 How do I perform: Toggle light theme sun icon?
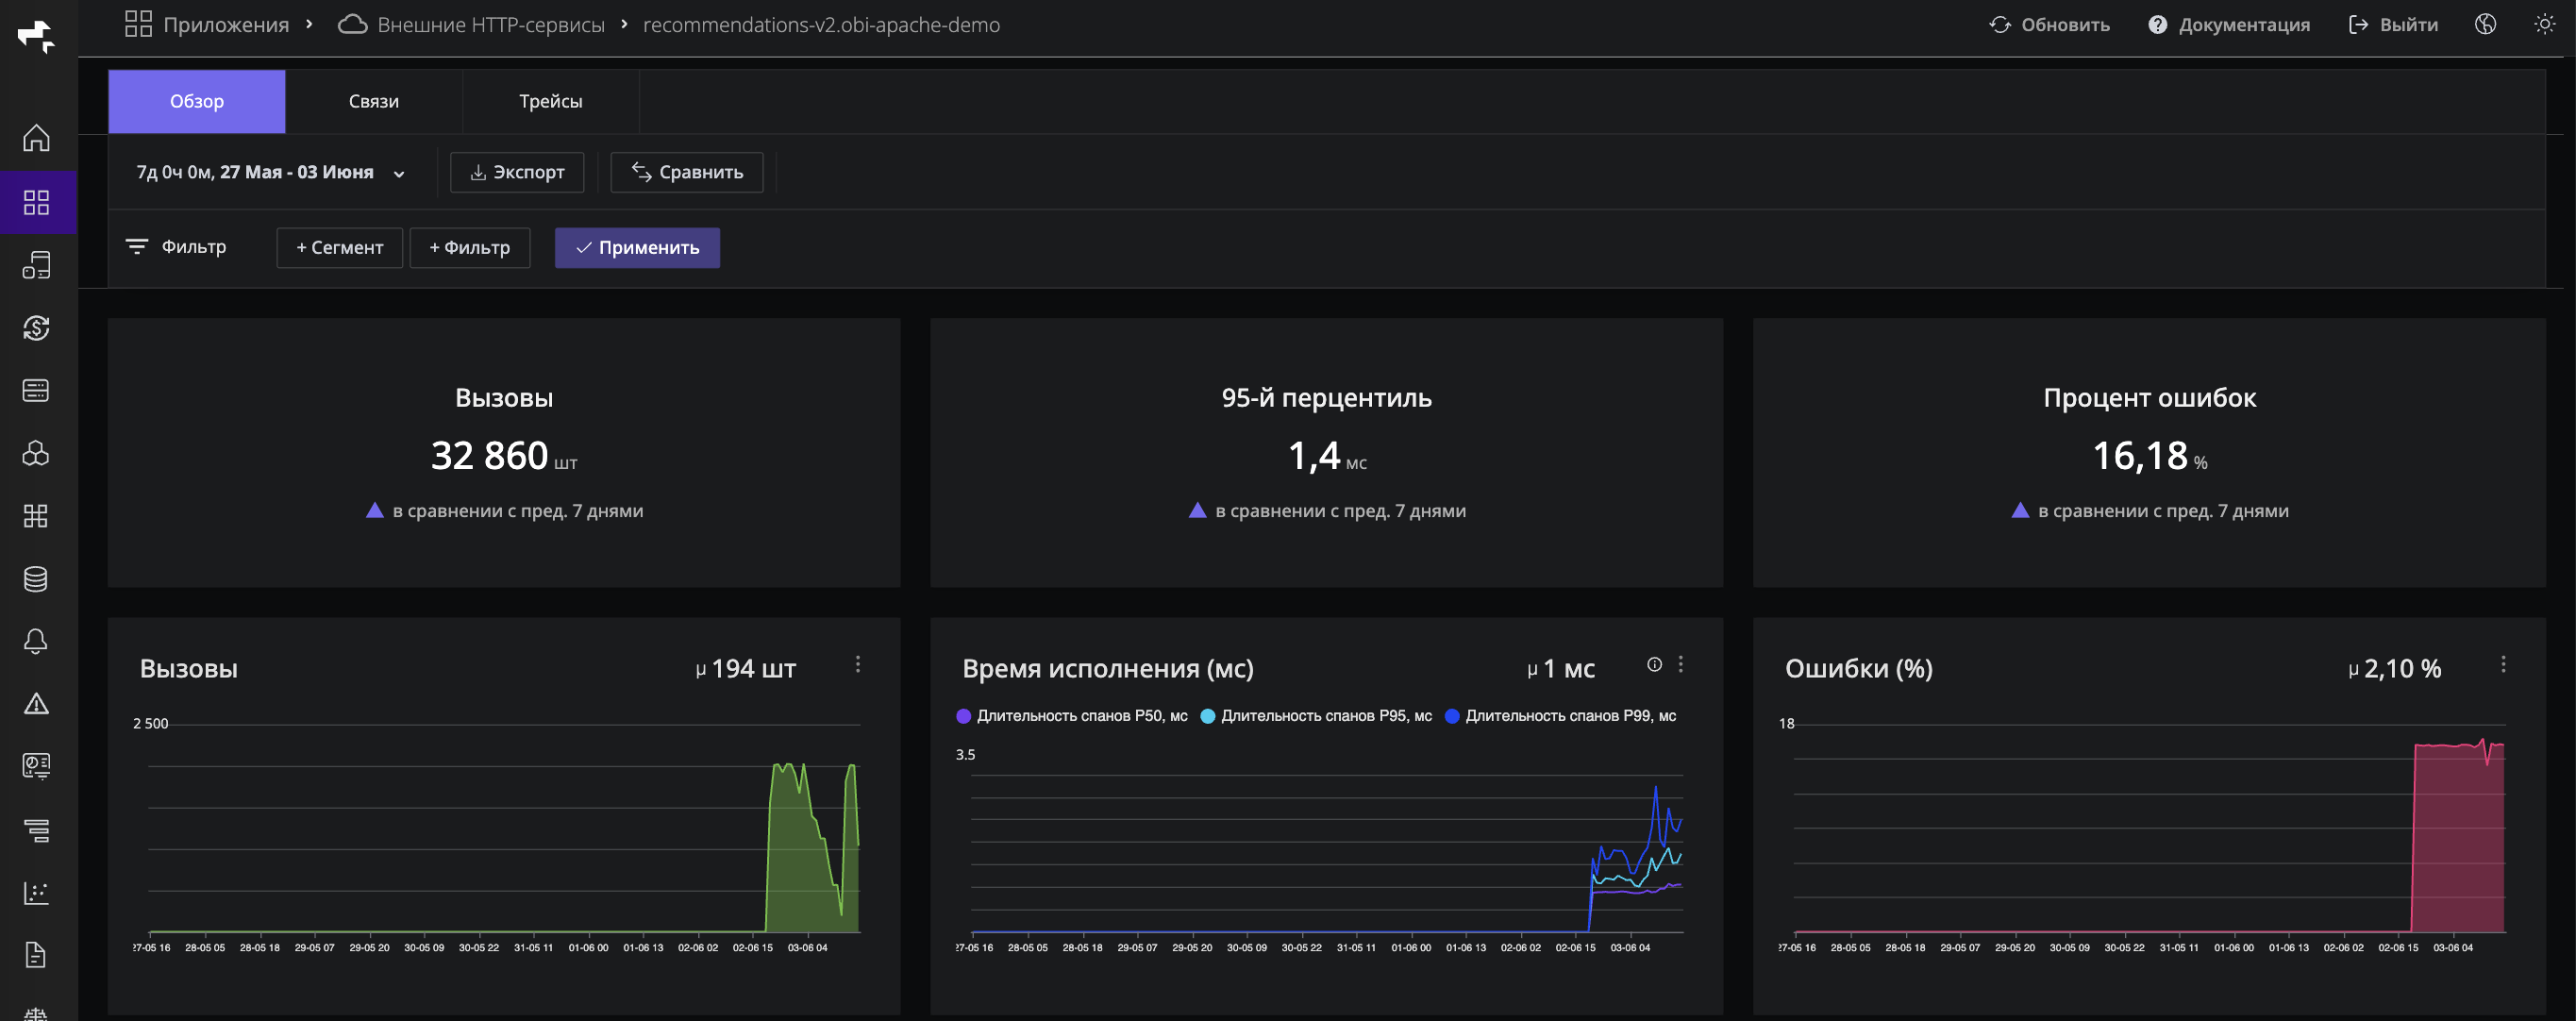pyautogui.click(x=2544, y=24)
